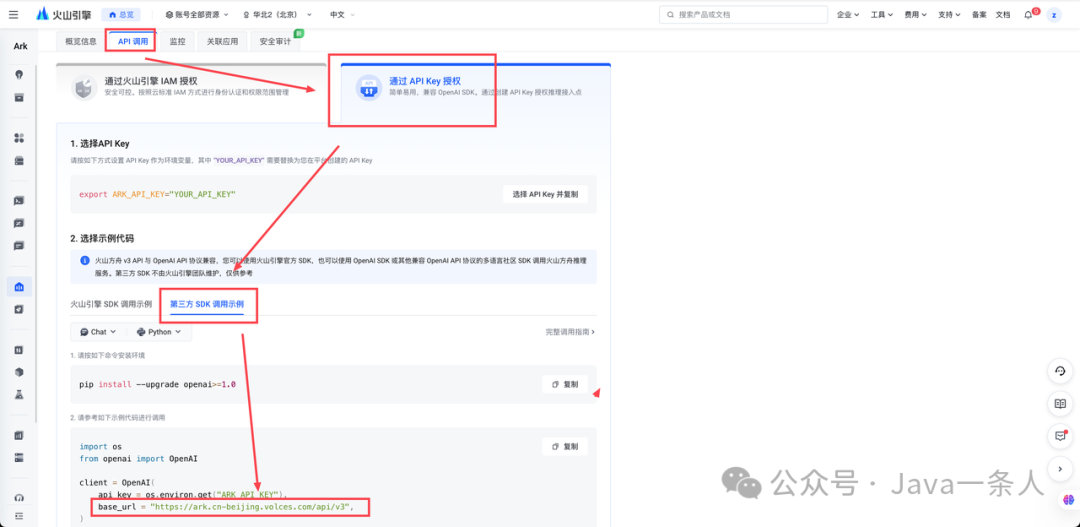Open 账号全部资源 dropdown
This screenshot has height=527, width=1080.
click(196, 14)
